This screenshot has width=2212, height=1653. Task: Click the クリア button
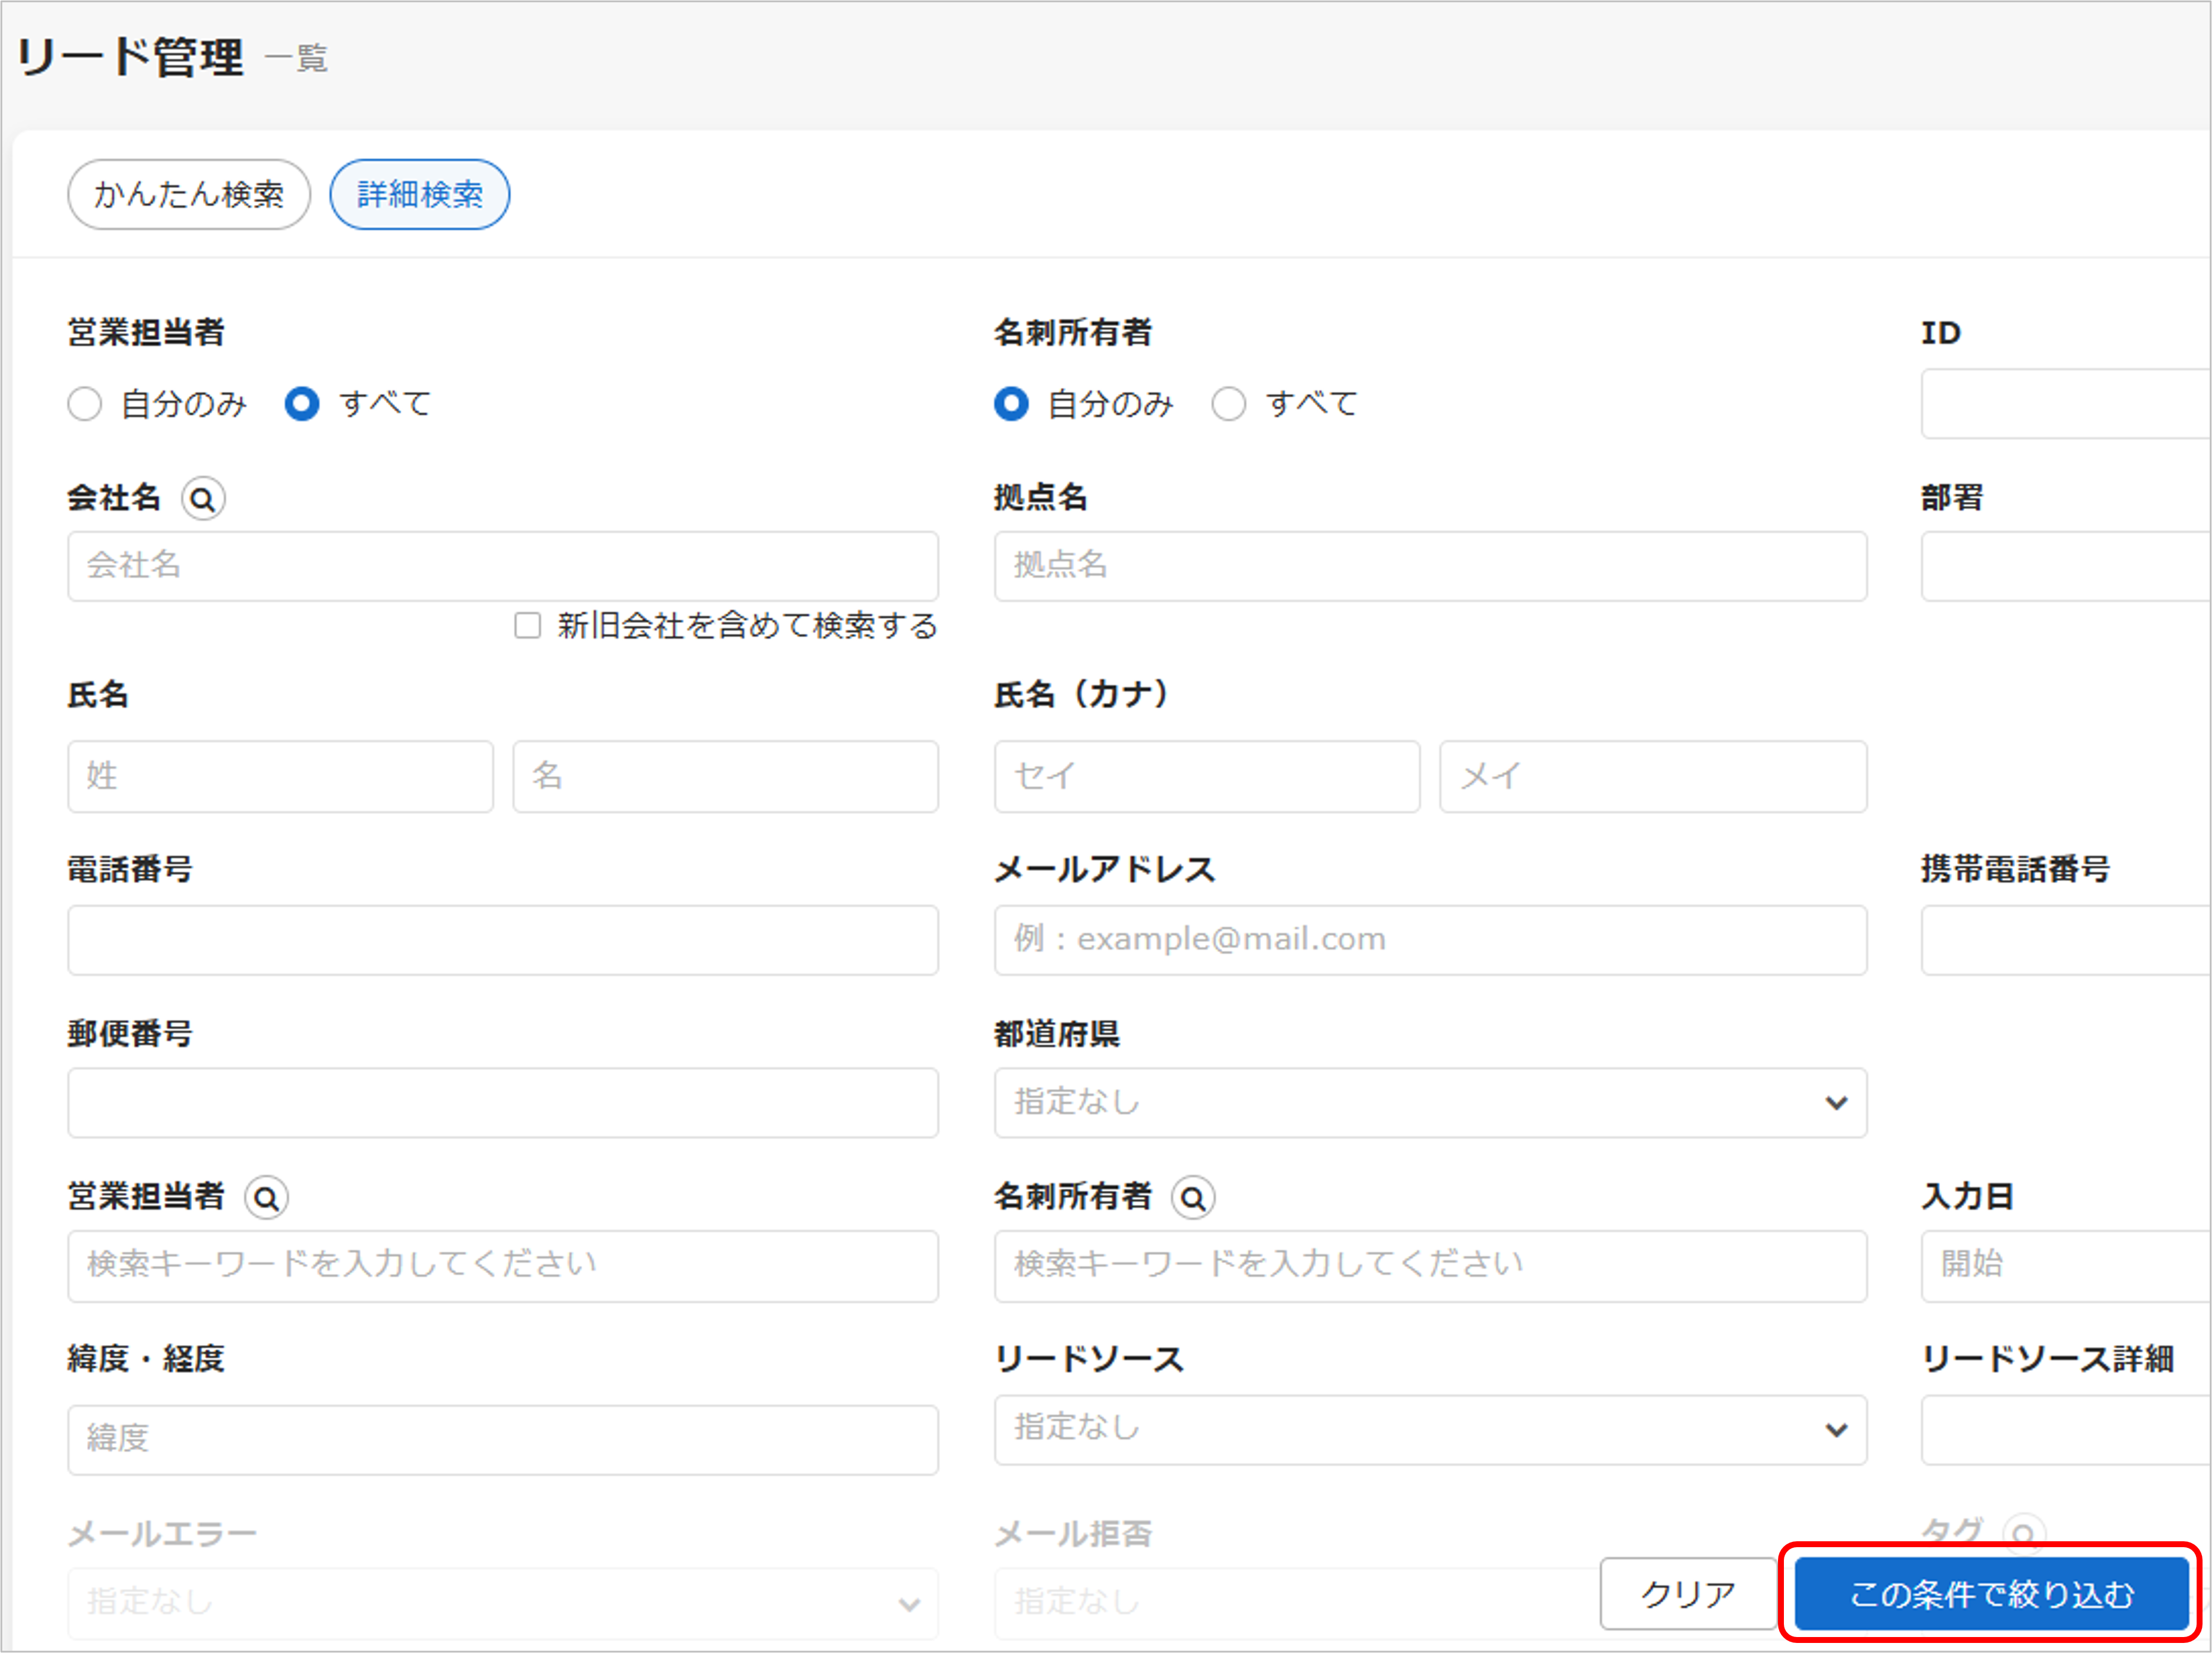[x=1688, y=1594]
